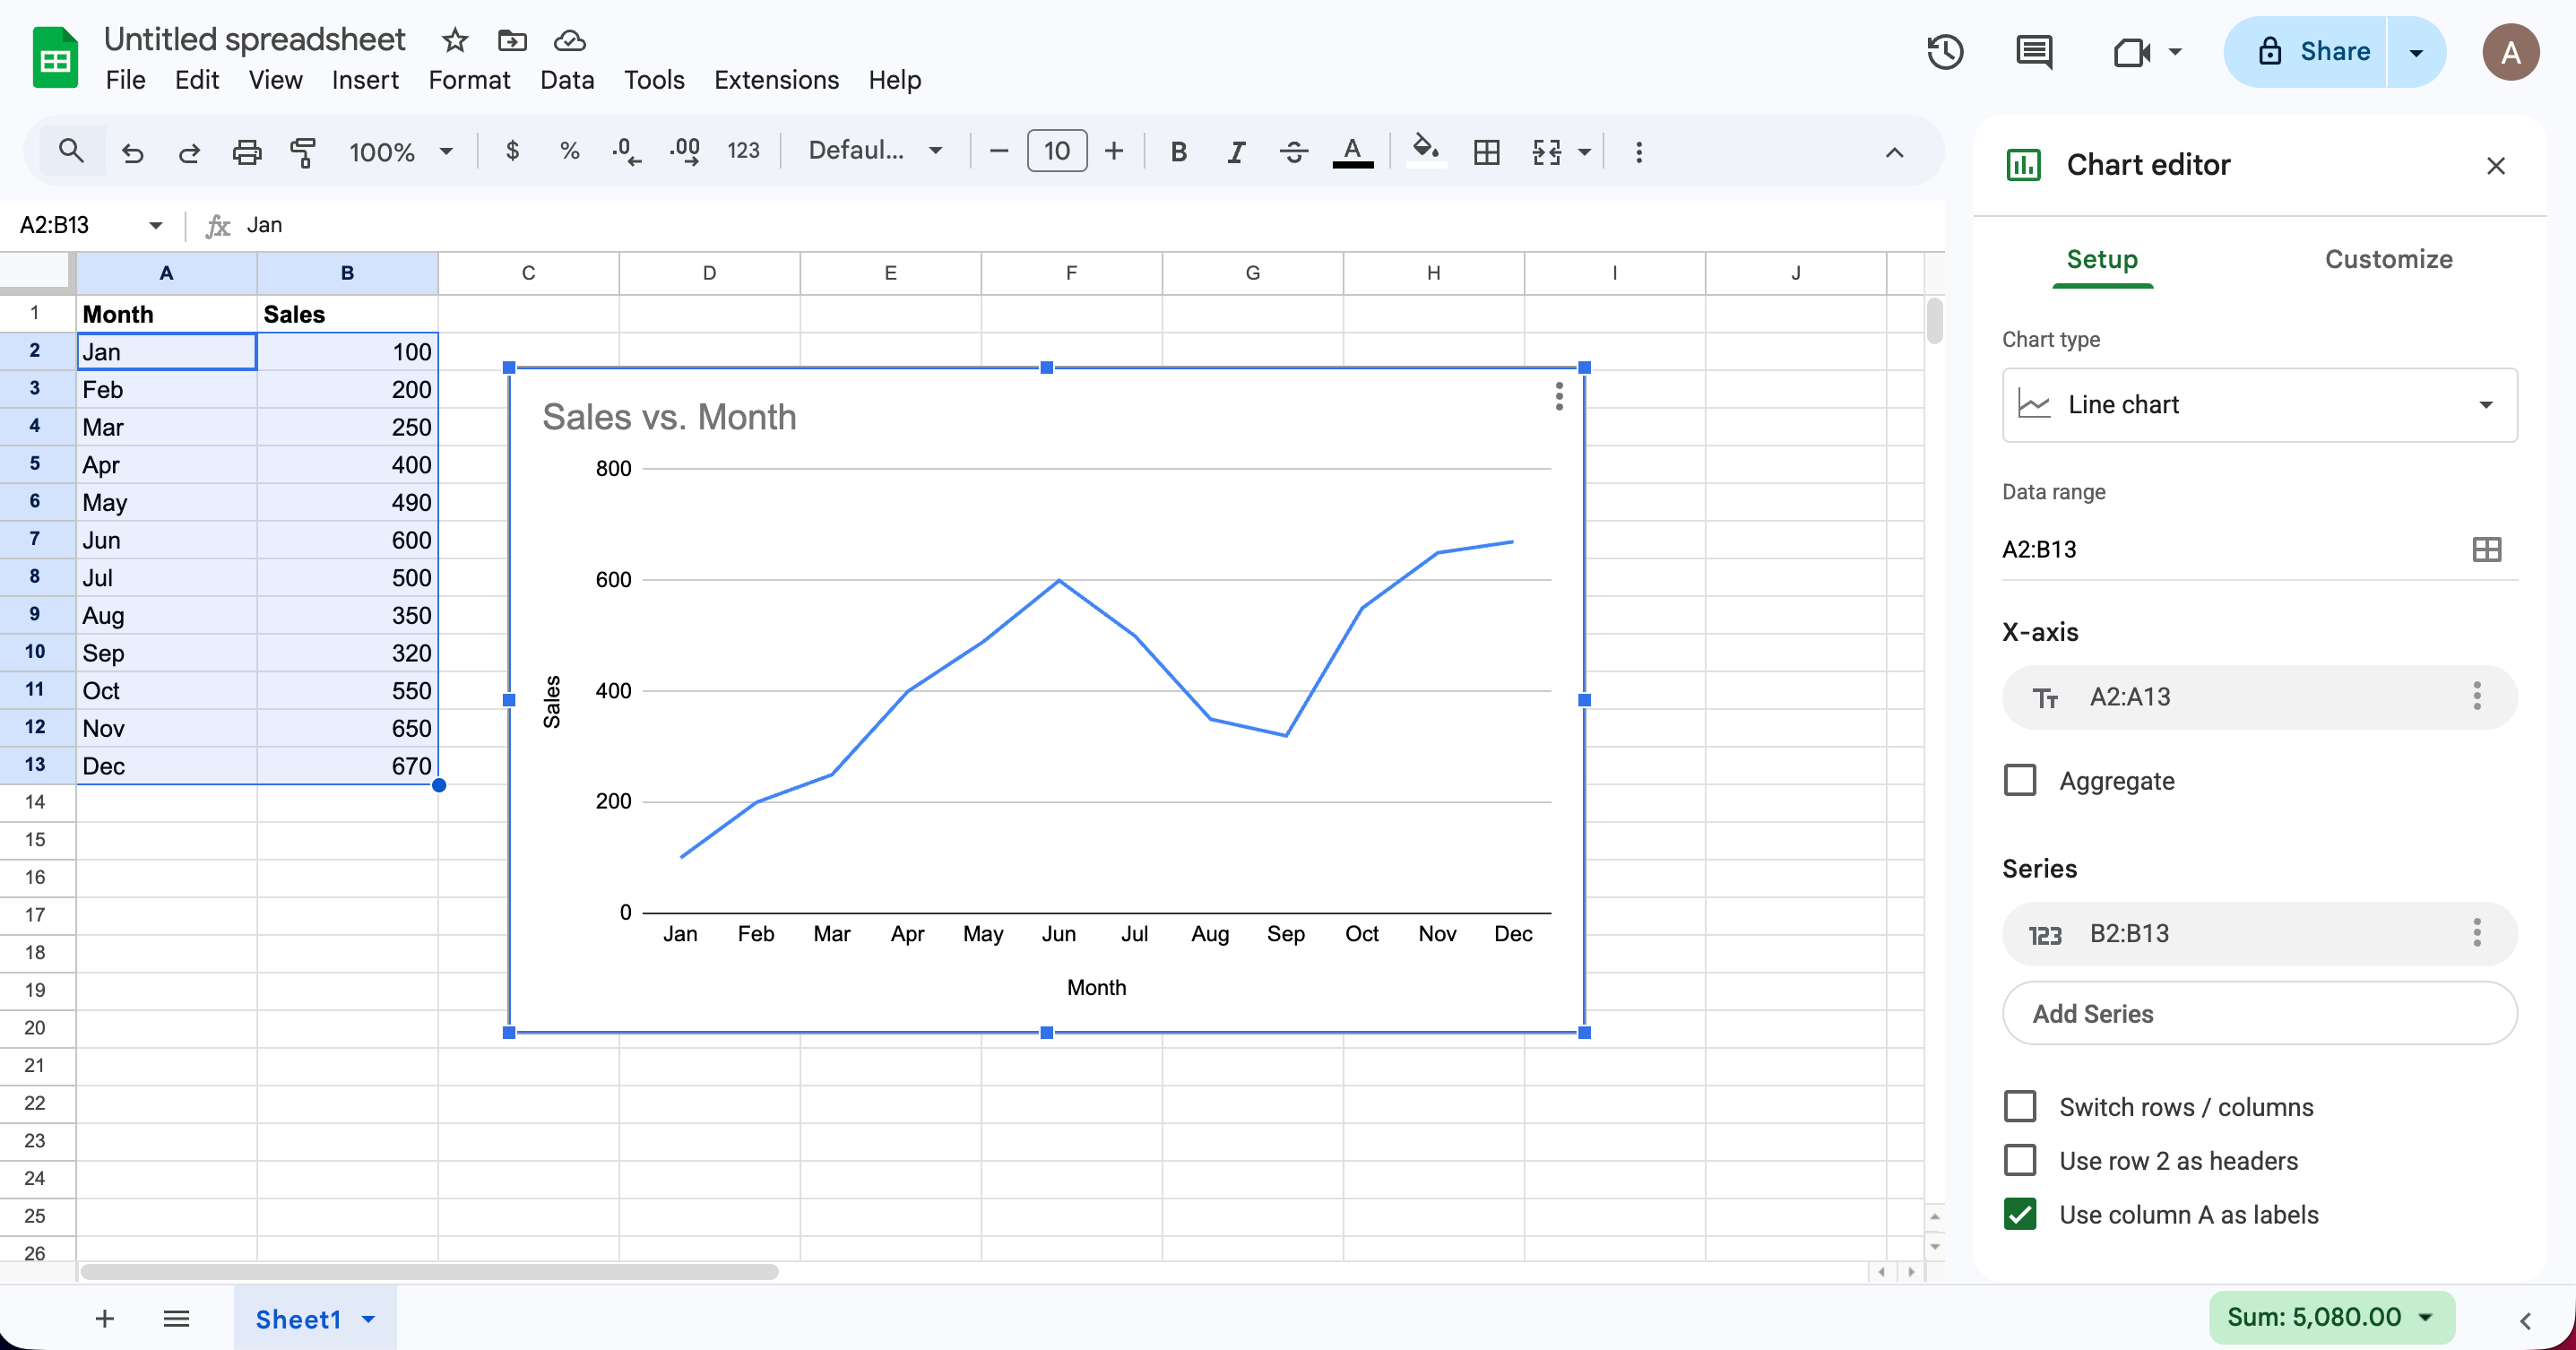Open the comments icon
The width and height of the screenshot is (2576, 1350).
2034,51
